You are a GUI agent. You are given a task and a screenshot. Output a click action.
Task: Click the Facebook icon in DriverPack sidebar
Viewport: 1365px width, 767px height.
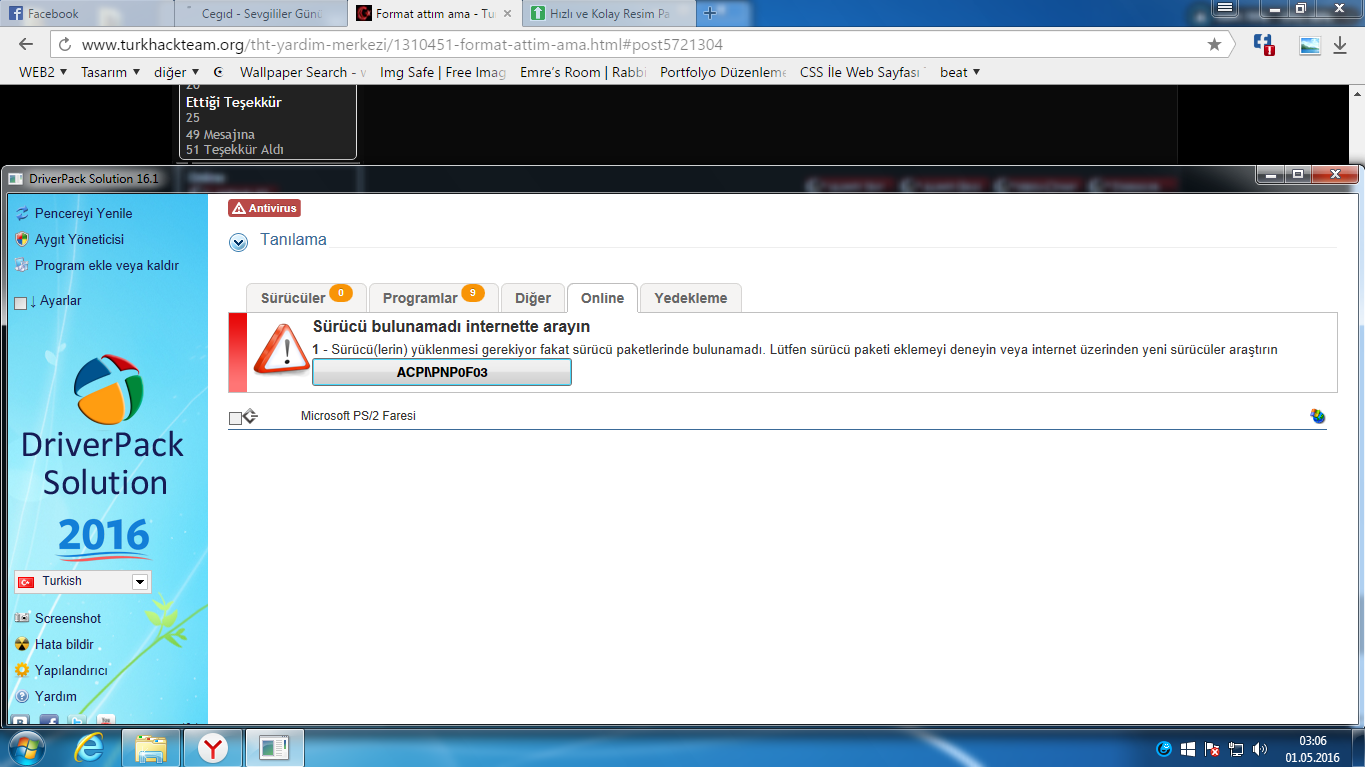tap(48, 720)
